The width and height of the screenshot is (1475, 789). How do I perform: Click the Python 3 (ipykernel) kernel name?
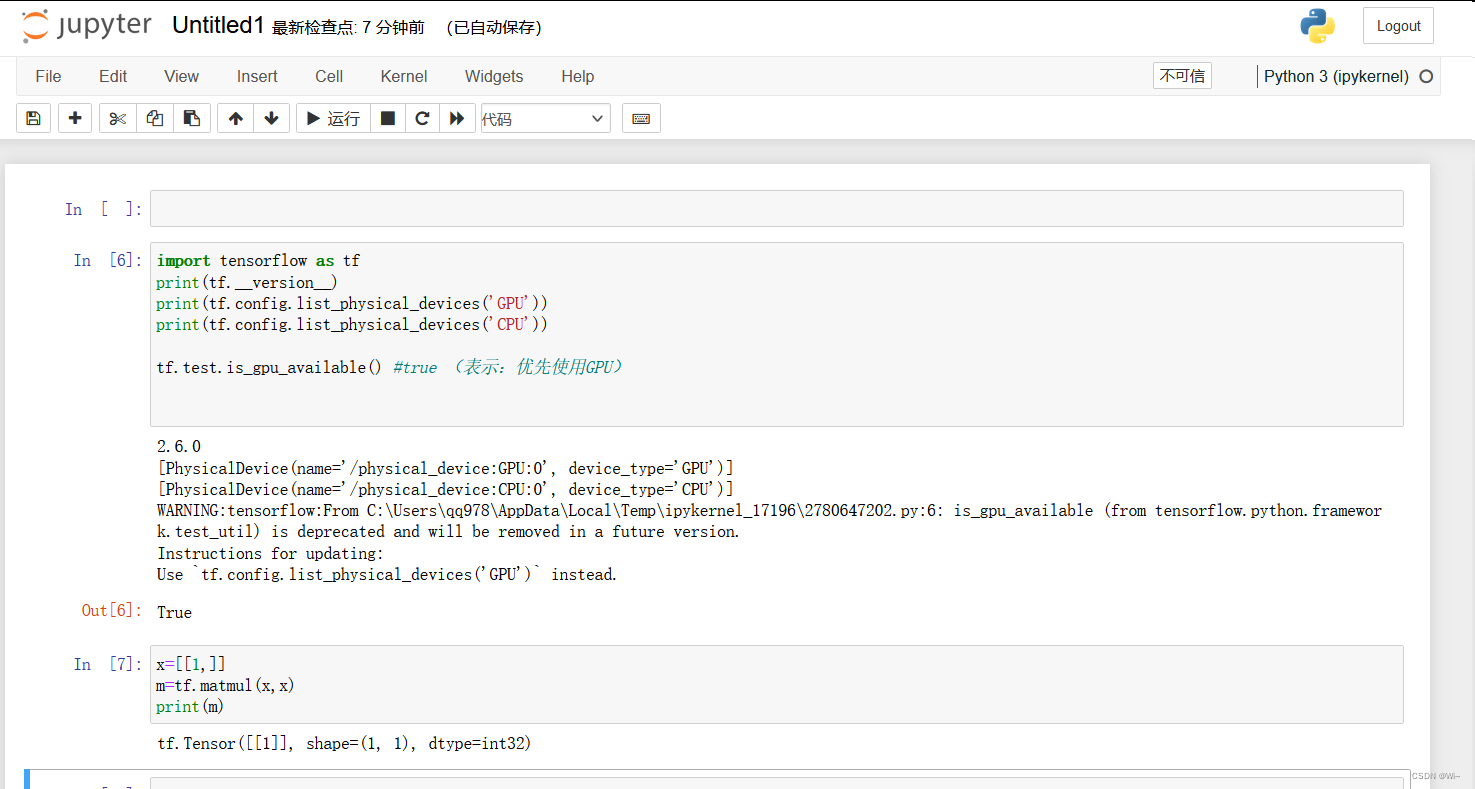[1336, 76]
